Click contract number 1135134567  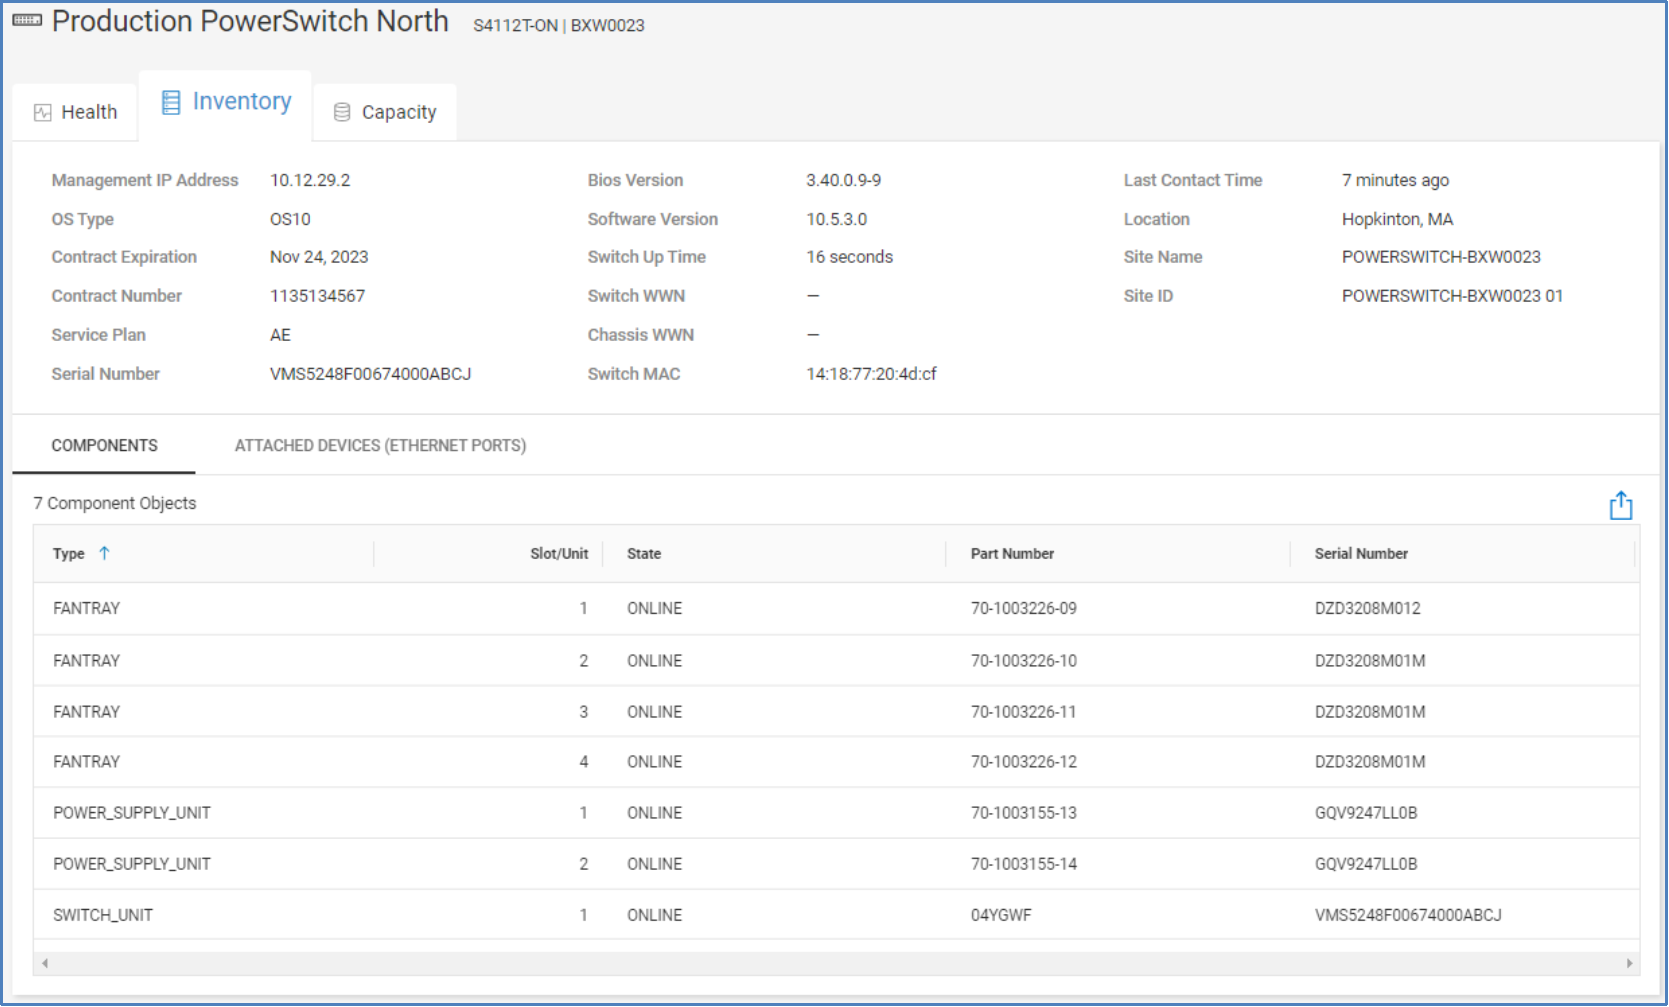[x=317, y=296]
